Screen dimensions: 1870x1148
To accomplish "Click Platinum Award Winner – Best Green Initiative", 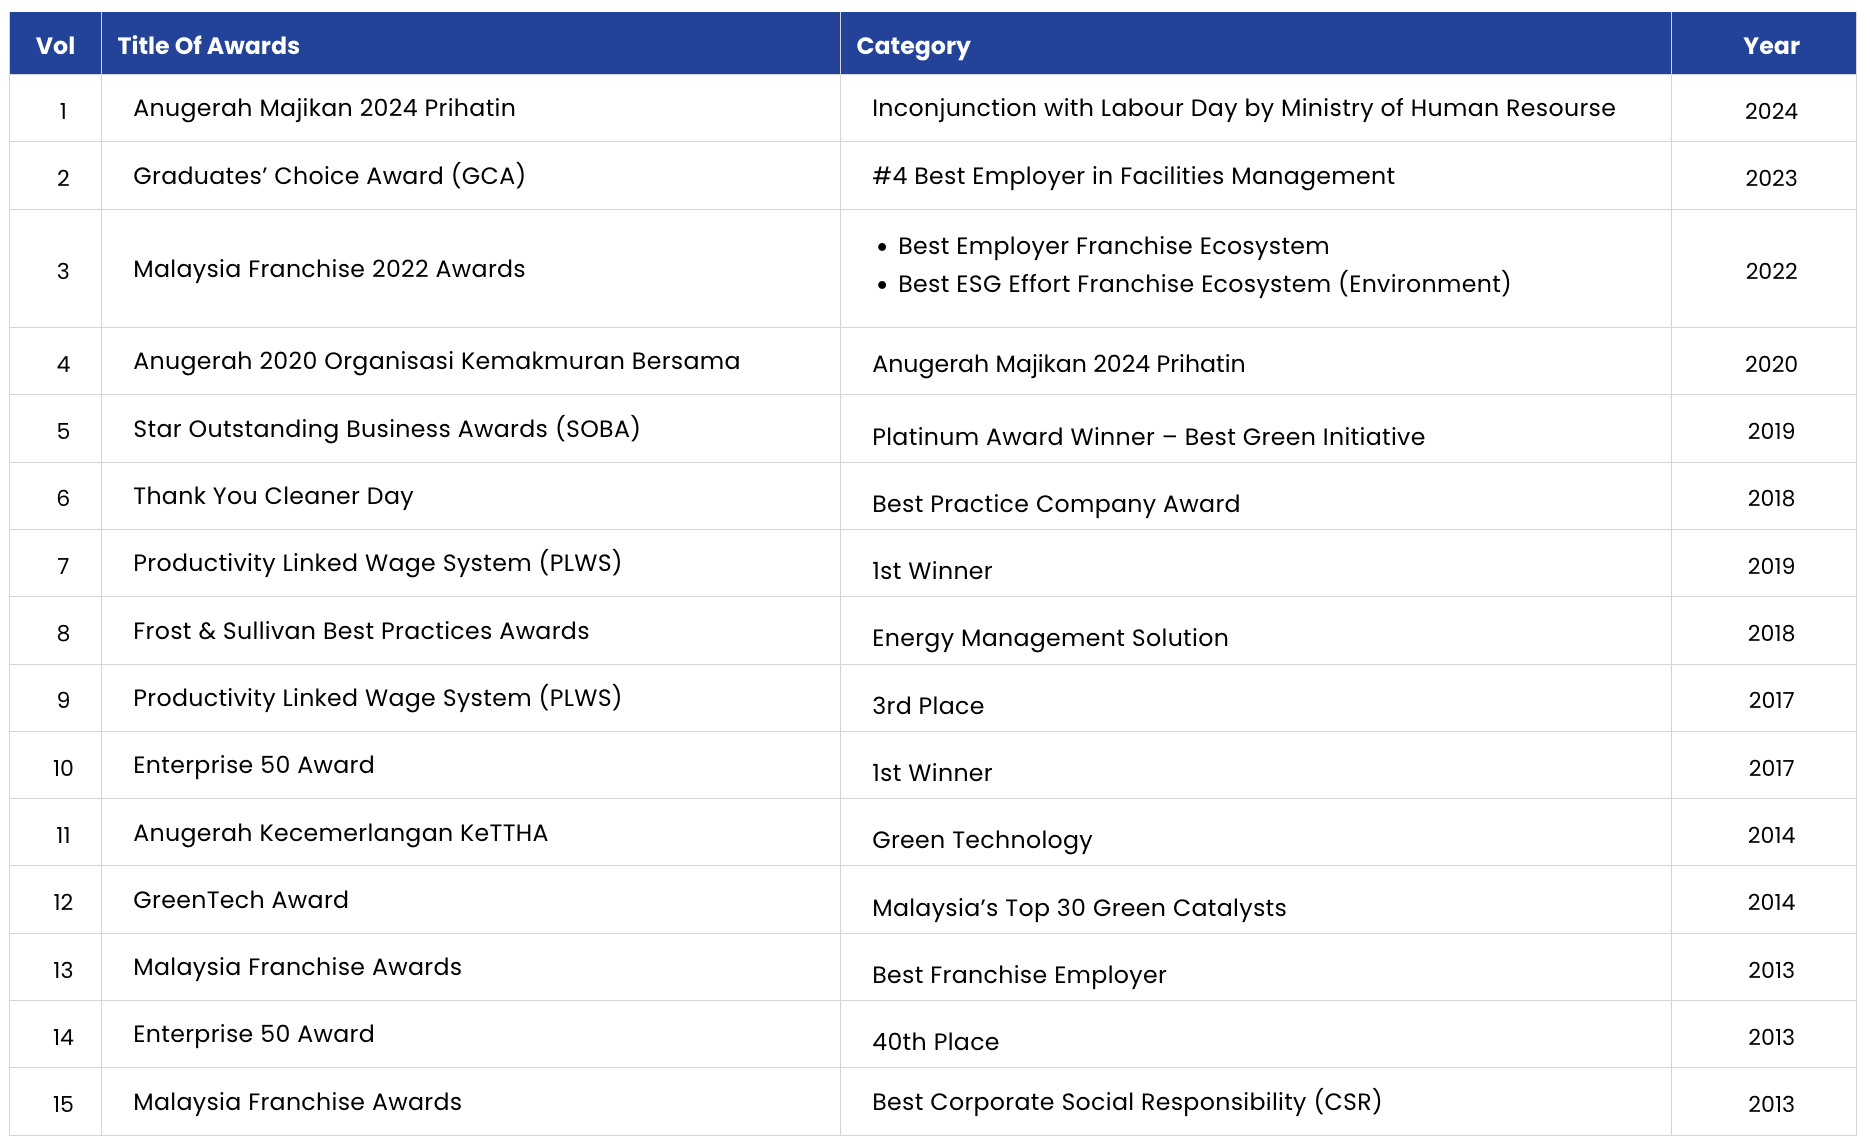I will pyautogui.click(x=1148, y=437).
